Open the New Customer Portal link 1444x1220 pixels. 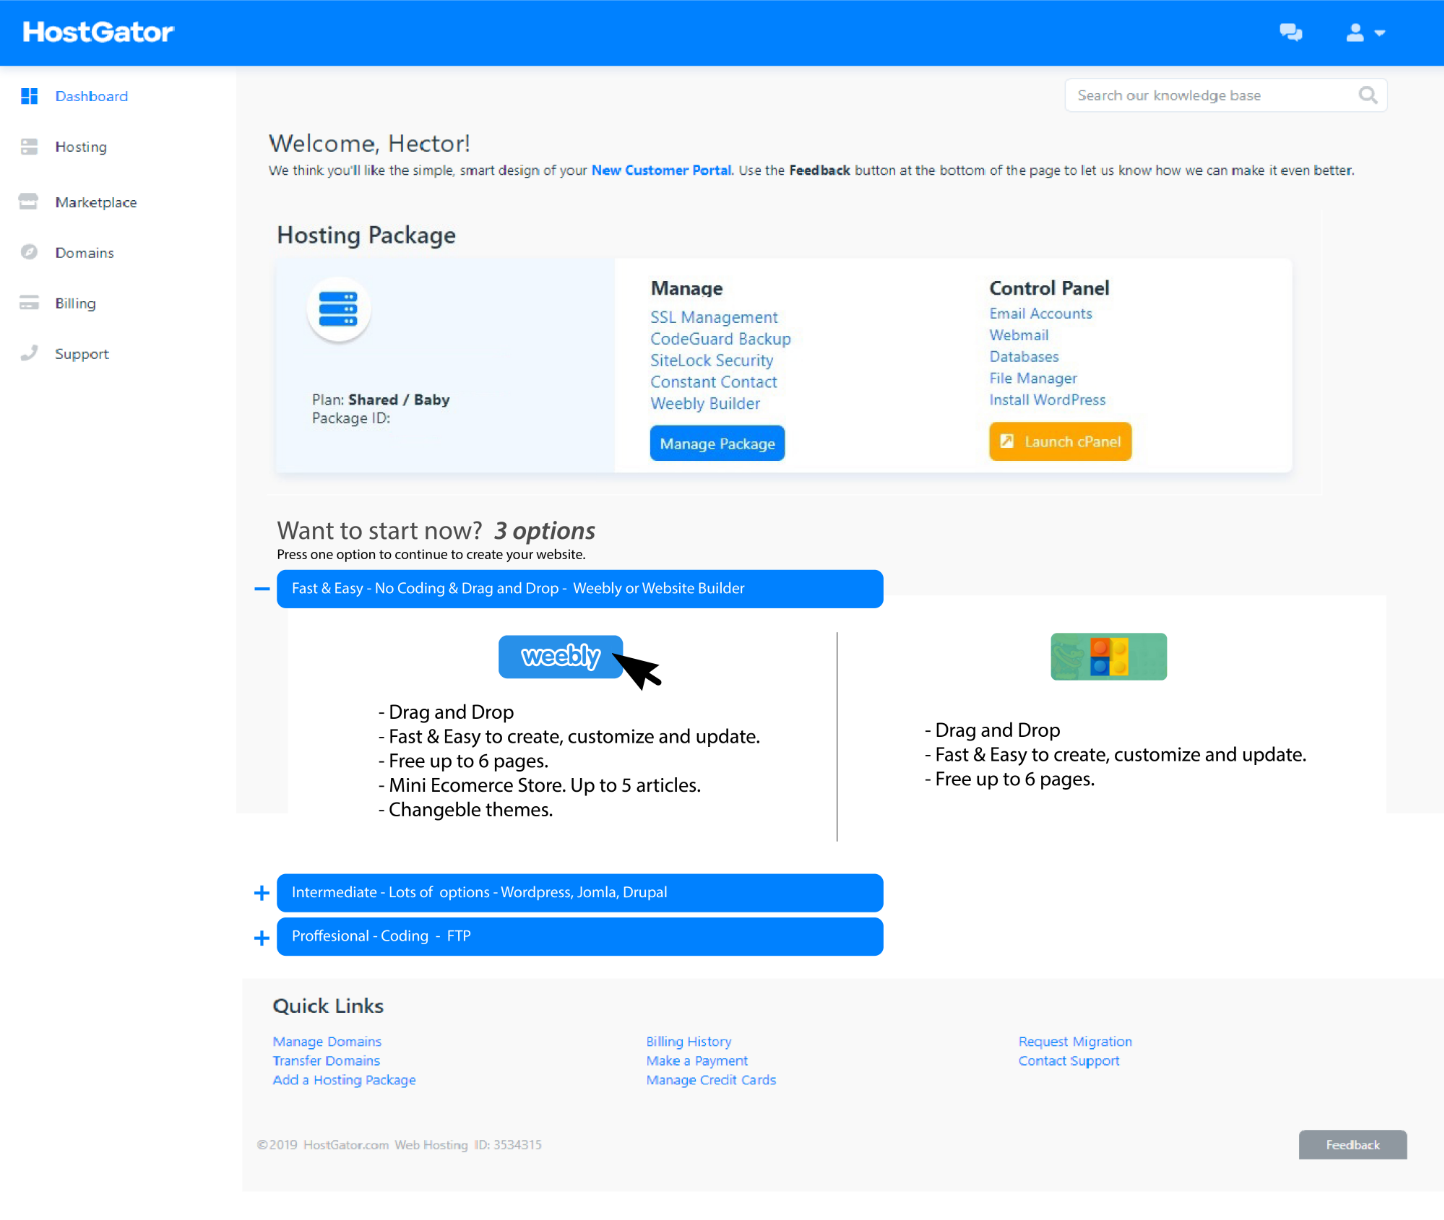[661, 170]
